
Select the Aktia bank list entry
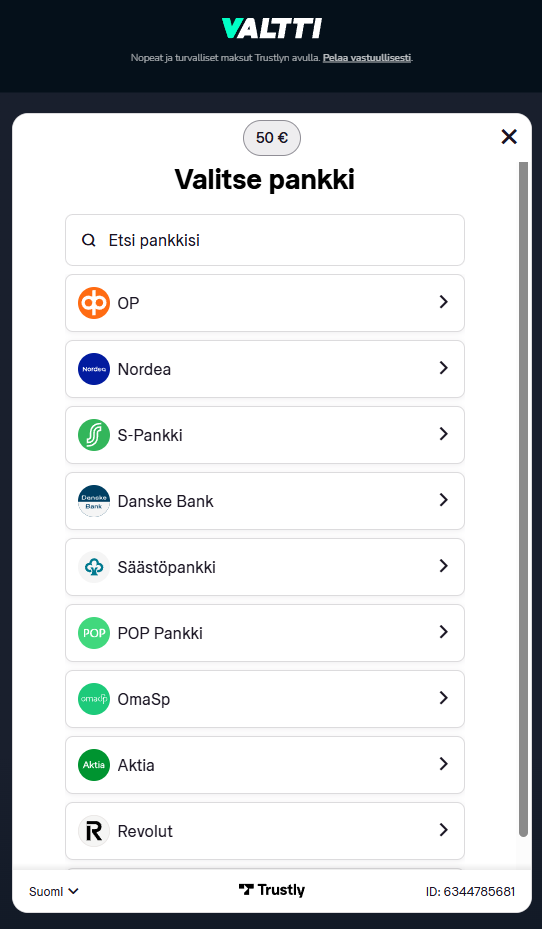[265, 765]
